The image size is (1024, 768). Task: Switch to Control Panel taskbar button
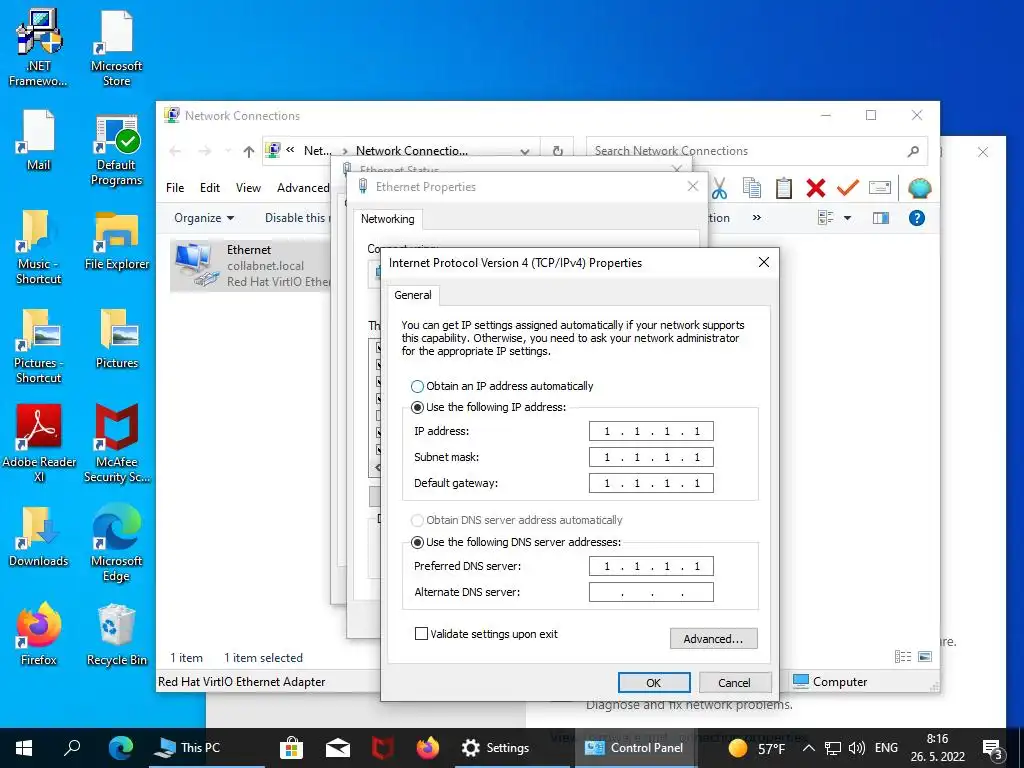[x=635, y=748]
